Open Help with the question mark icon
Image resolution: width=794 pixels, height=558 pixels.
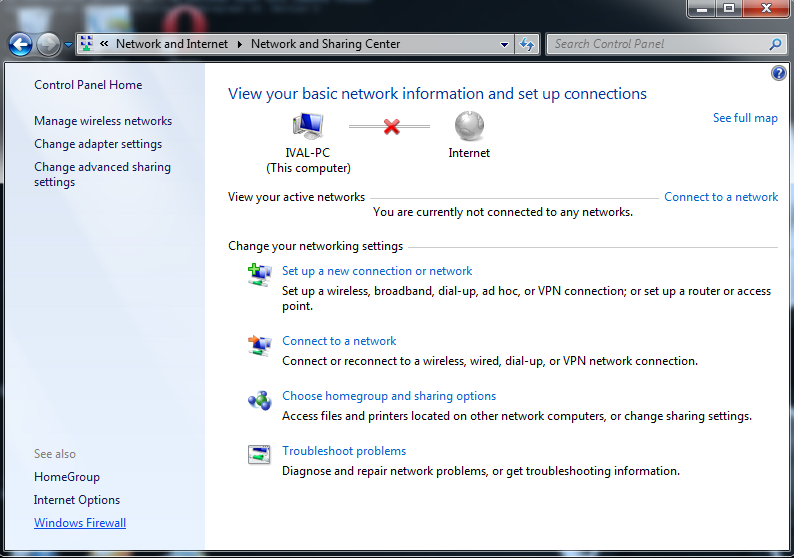779,73
